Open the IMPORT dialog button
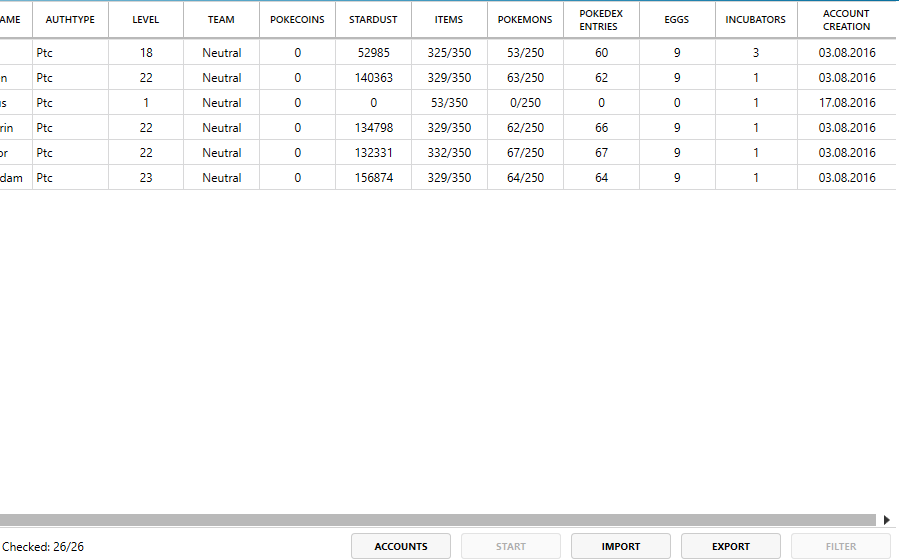 621,546
